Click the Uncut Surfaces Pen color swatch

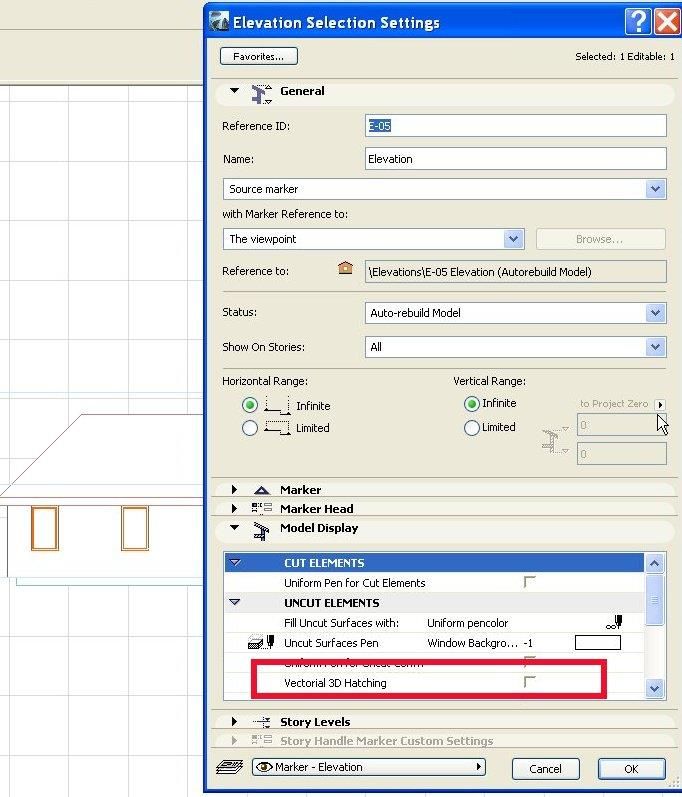[598, 643]
